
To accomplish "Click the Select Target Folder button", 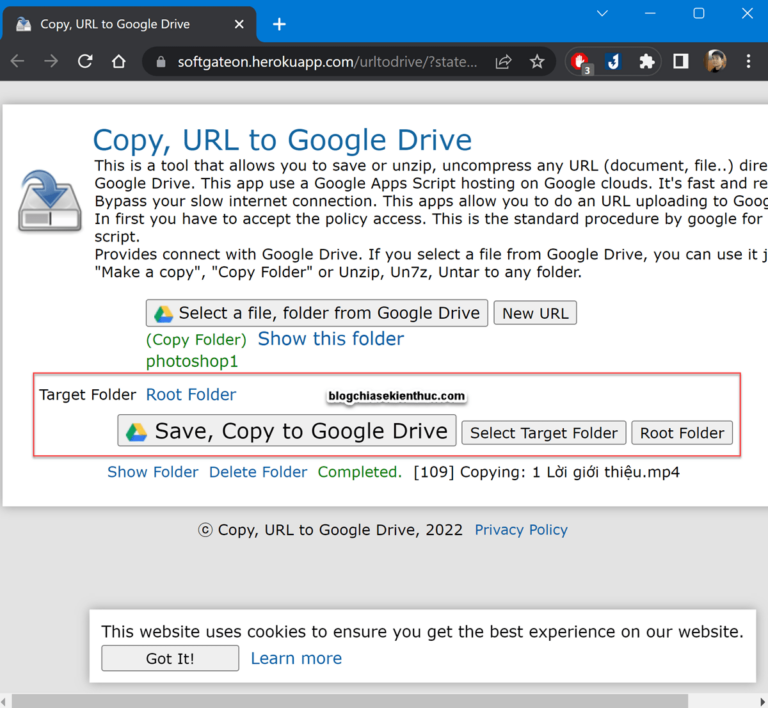I will pos(544,433).
